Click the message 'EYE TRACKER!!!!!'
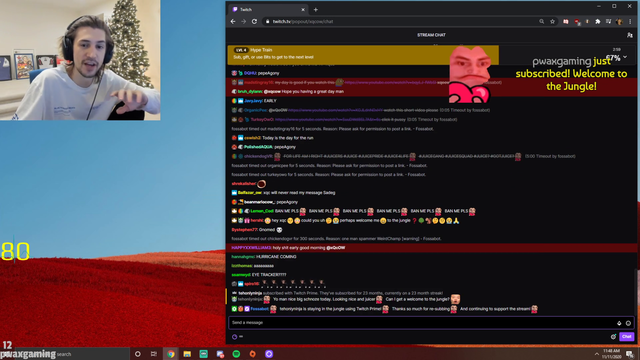 [x=269, y=275]
